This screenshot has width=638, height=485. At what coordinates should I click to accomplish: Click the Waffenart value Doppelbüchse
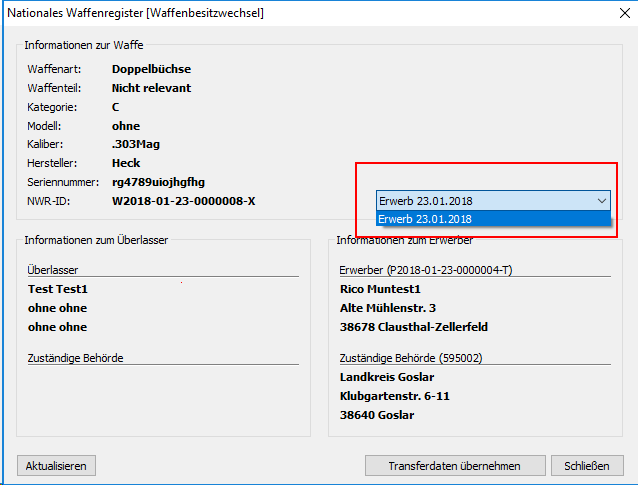point(151,69)
